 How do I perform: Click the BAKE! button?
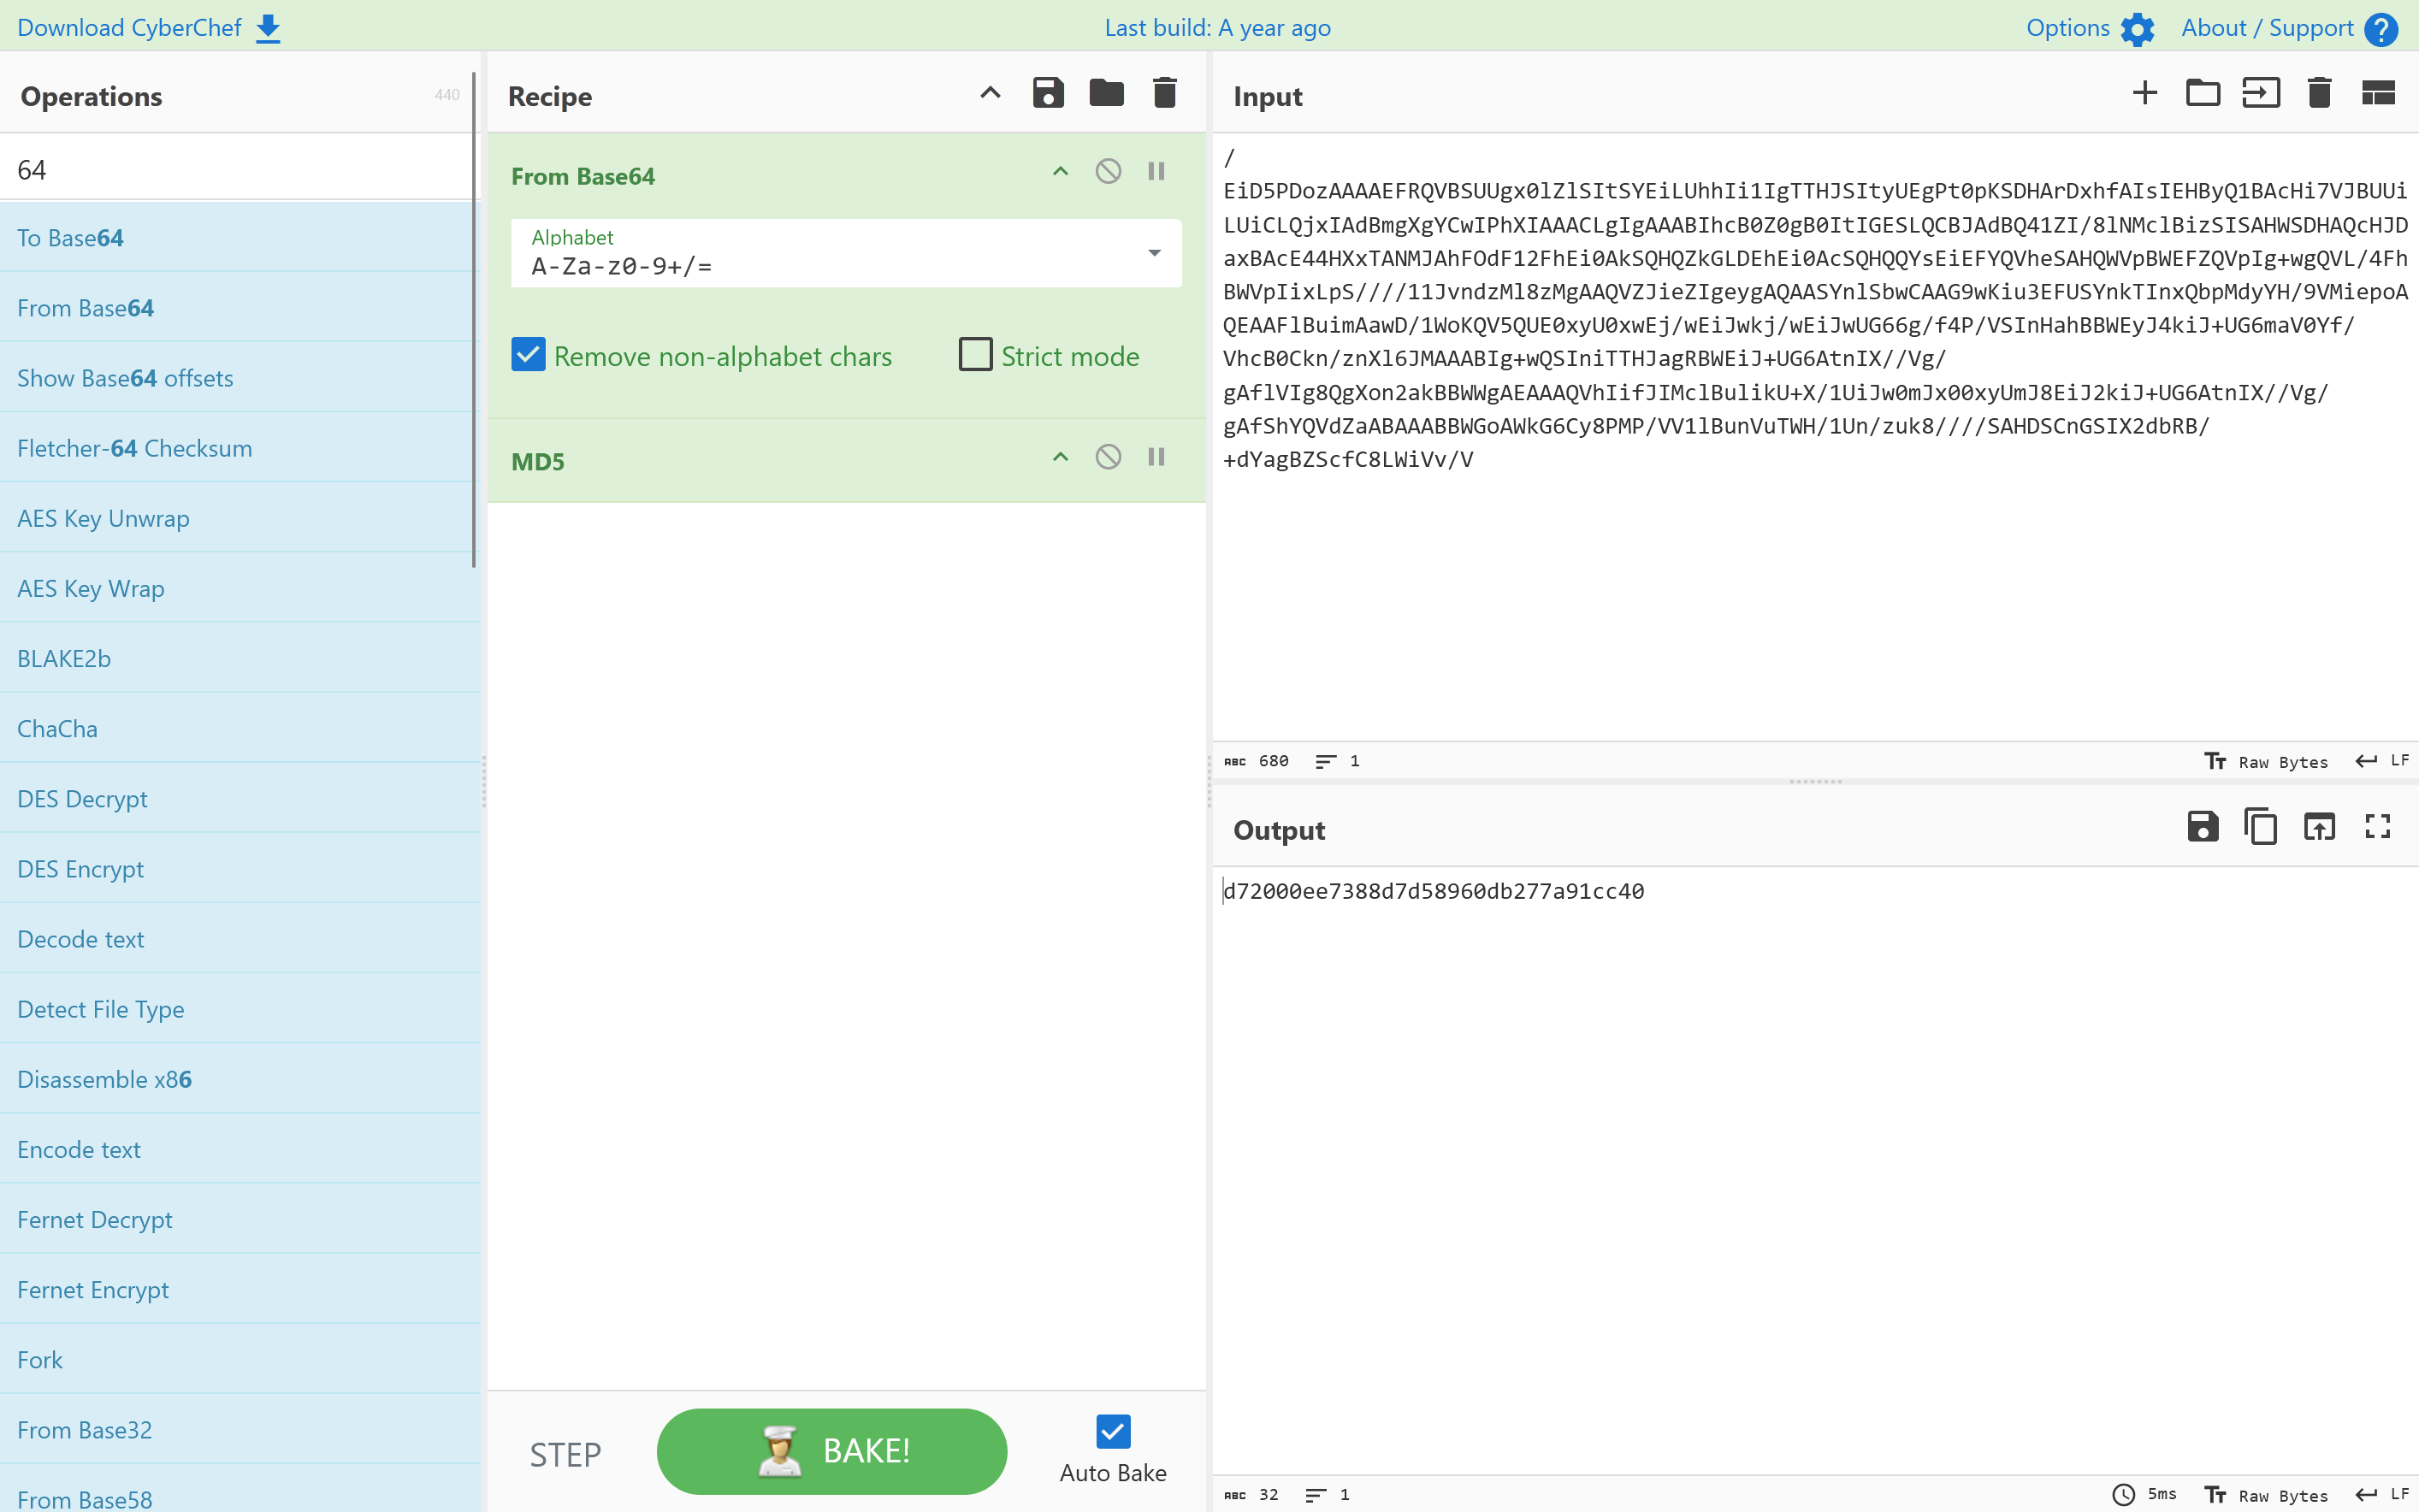coord(831,1451)
